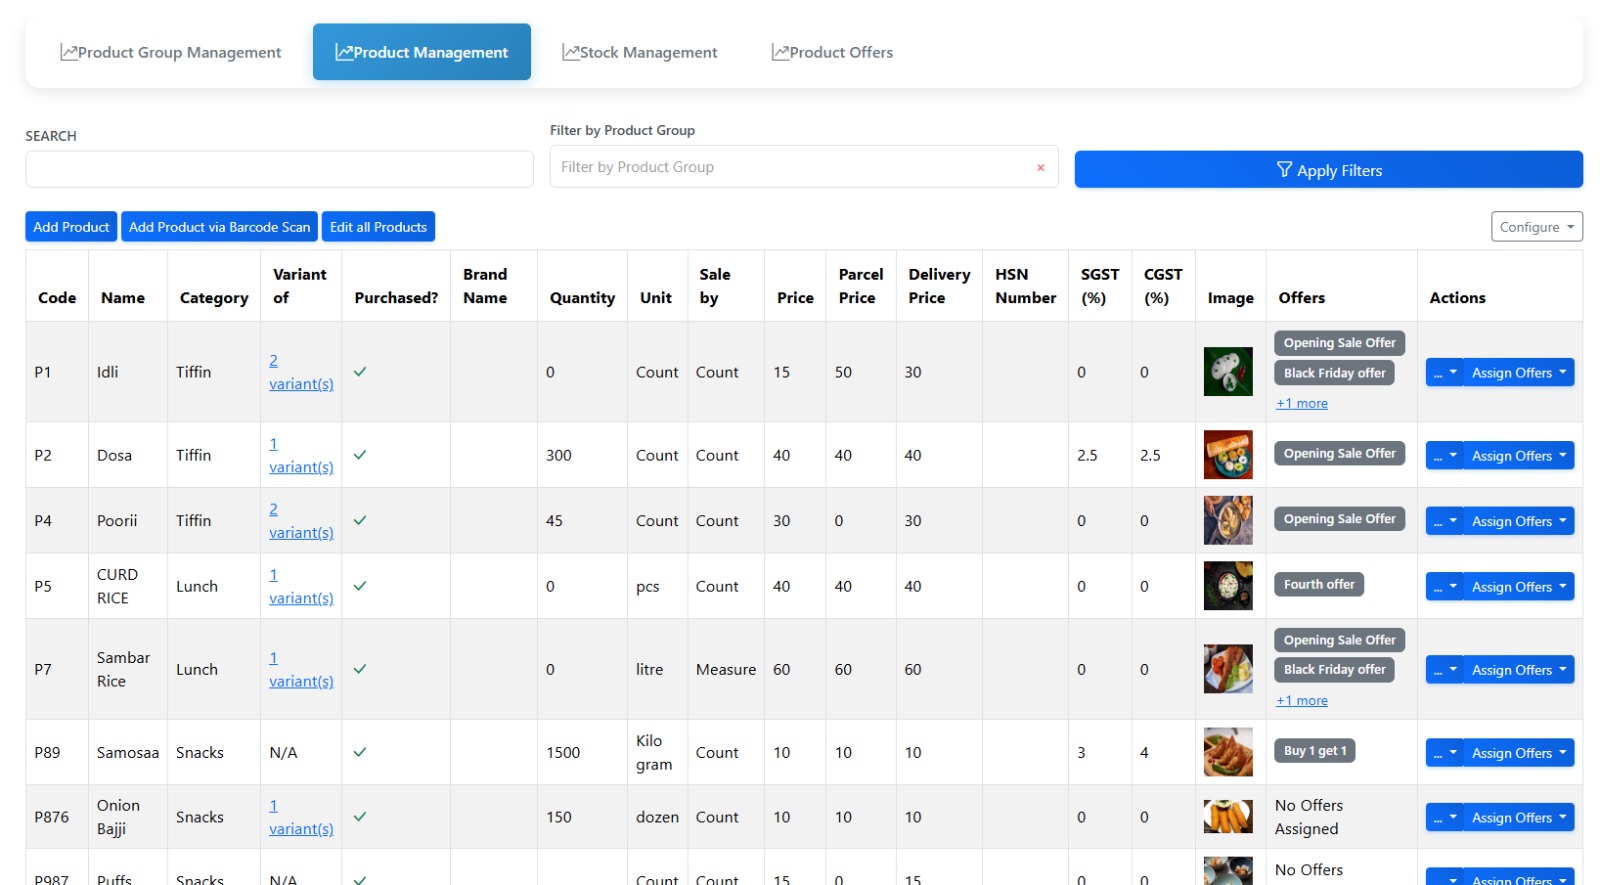Open the Configure dropdown
Screen dimensions: 1600x885
pyautogui.click(x=1536, y=227)
